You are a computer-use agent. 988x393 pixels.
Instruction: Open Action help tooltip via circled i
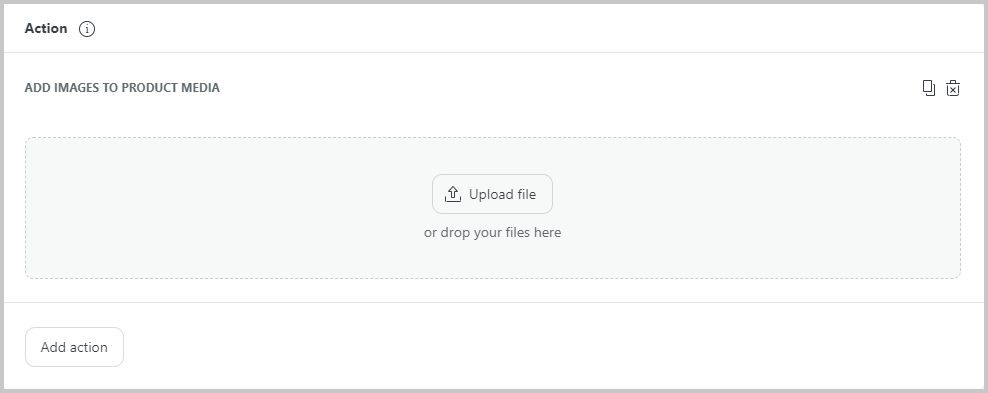pos(87,29)
